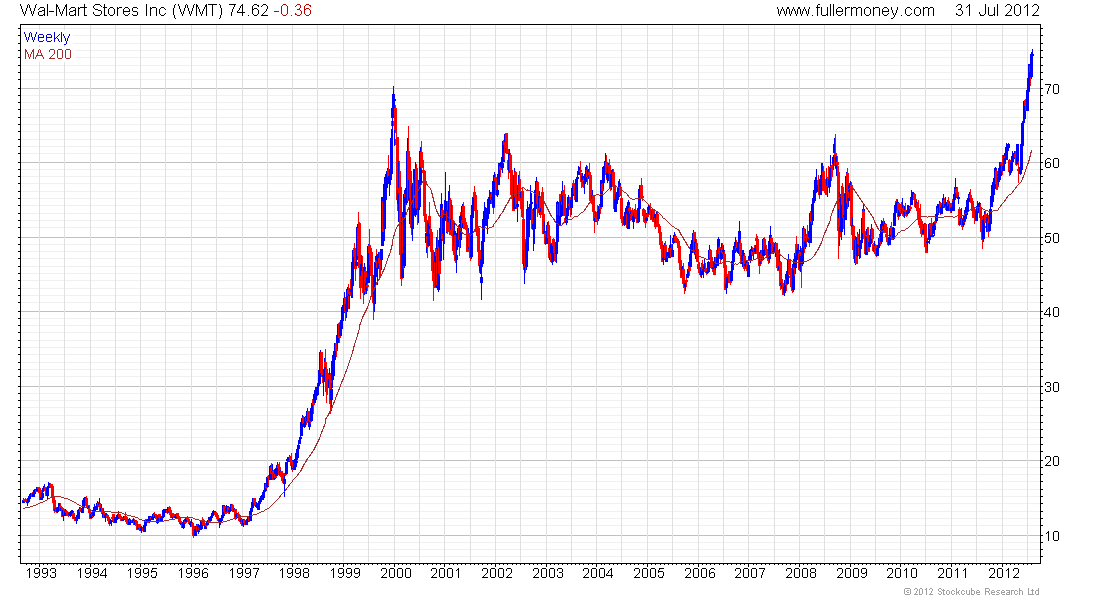The height and width of the screenshot is (600, 1100).
Task: Click the 2011 year label on x-axis
Action: [x=953, y=573]
